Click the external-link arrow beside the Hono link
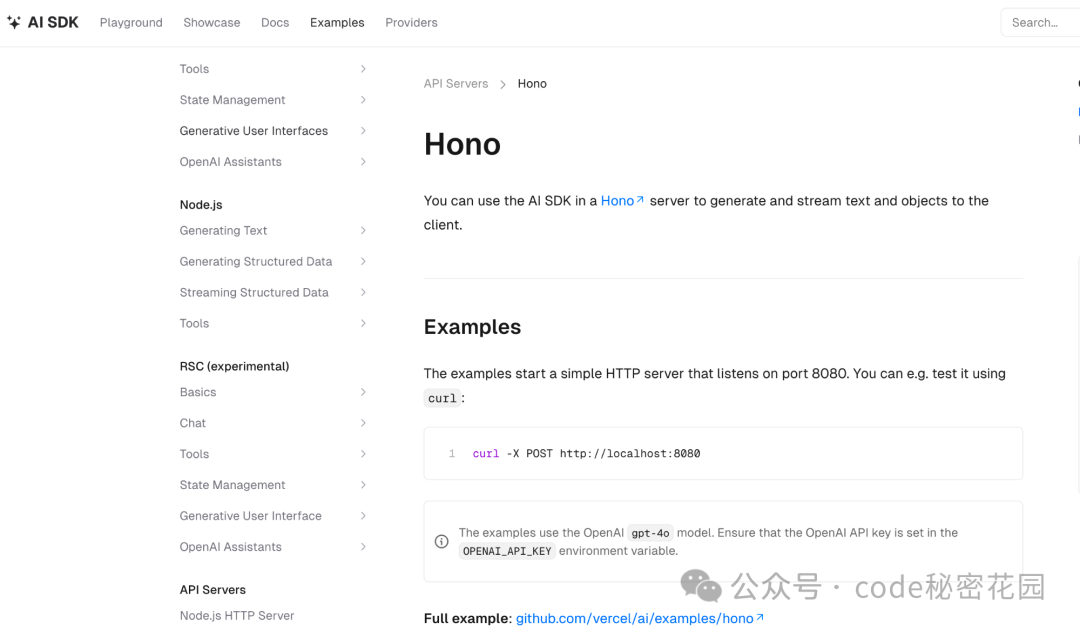 click(x=638, y=198)
